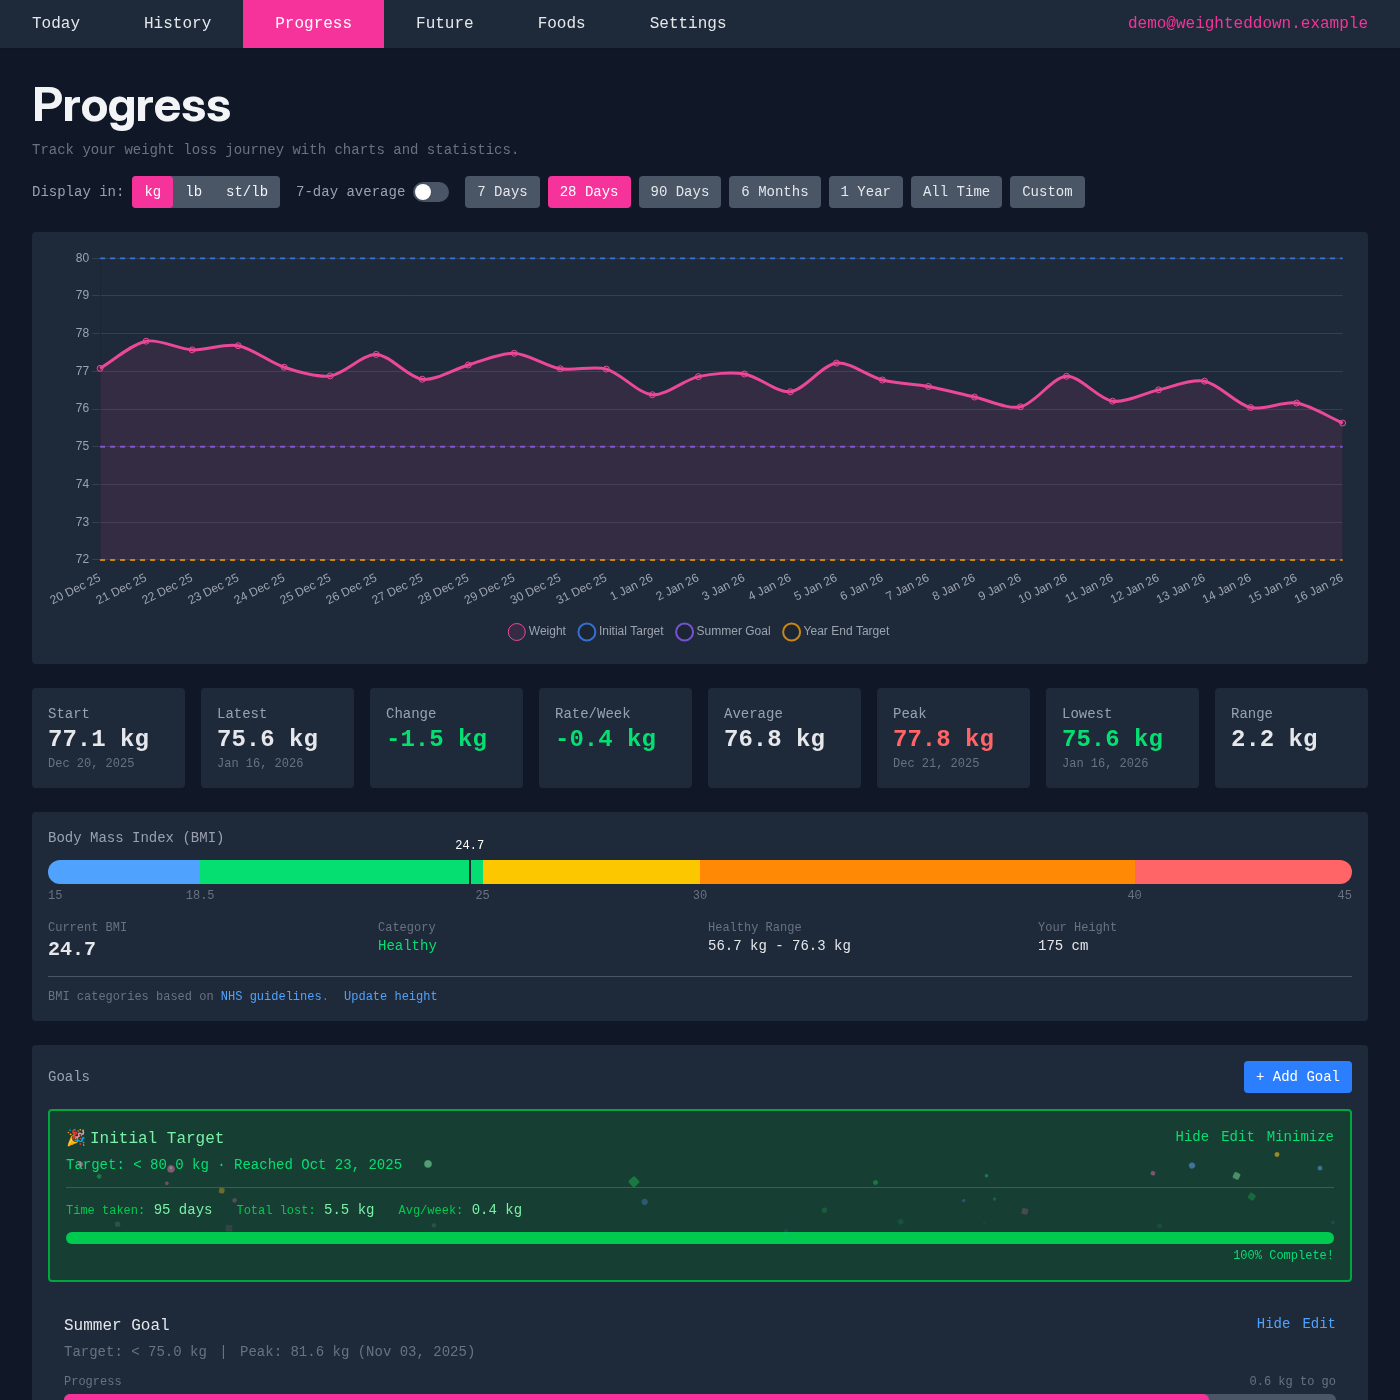Screen dimensions: 1400x1400
Task: Switch to the History tab
Action: tap(177, 23)
